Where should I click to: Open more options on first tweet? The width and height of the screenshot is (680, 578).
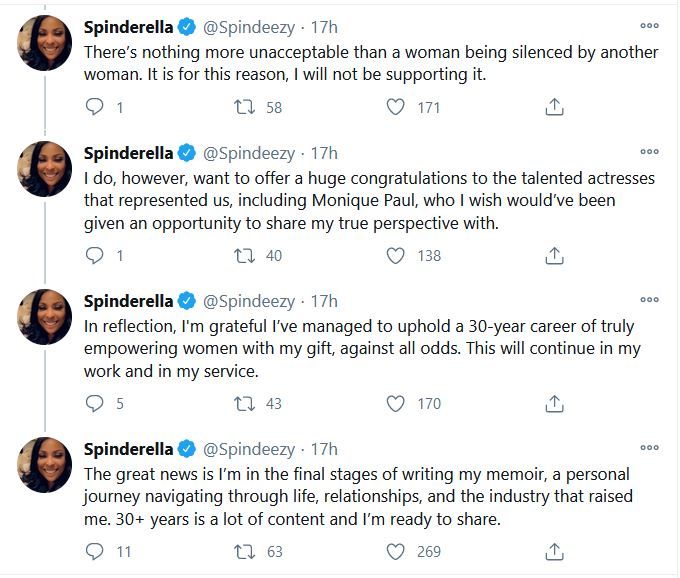pos(649,26)
